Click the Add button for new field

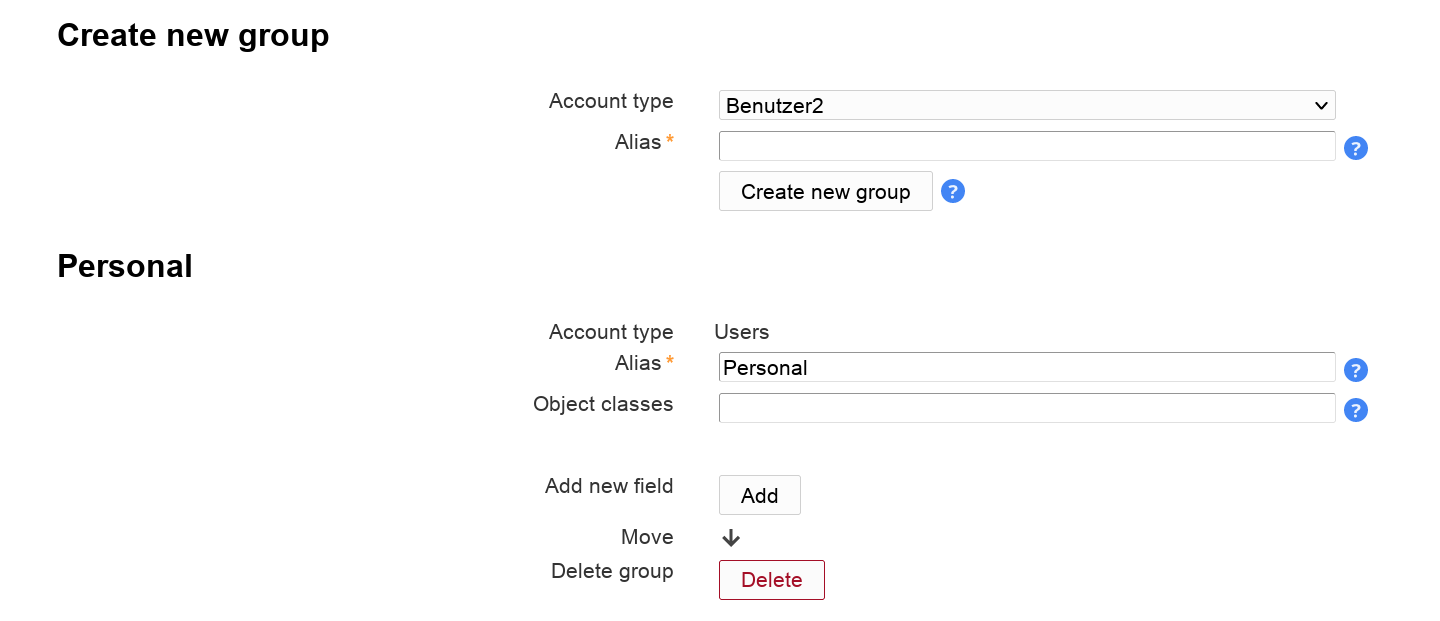coord(759,495)
